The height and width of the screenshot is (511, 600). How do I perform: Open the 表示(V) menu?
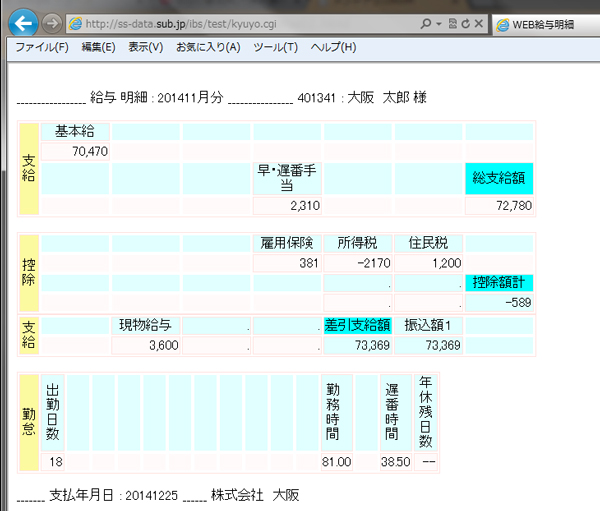click(146, 47)
